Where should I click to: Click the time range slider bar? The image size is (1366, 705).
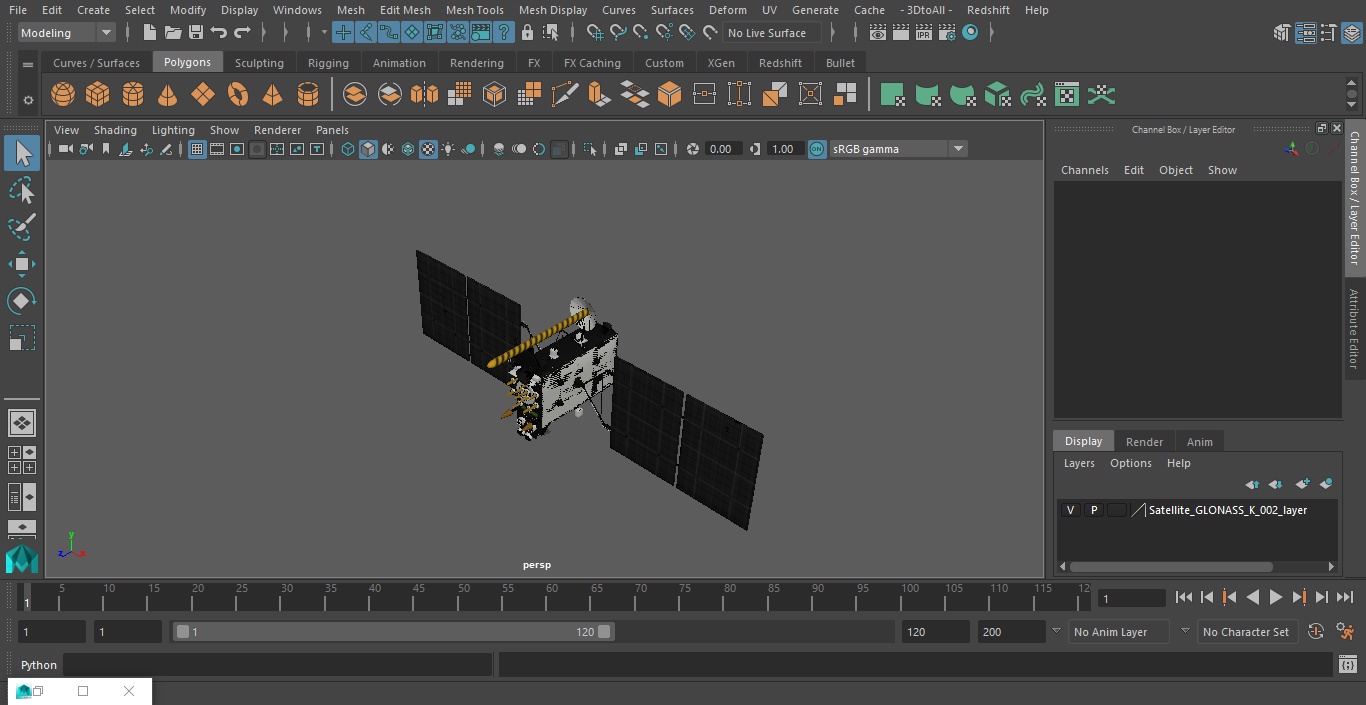(394, 632)
